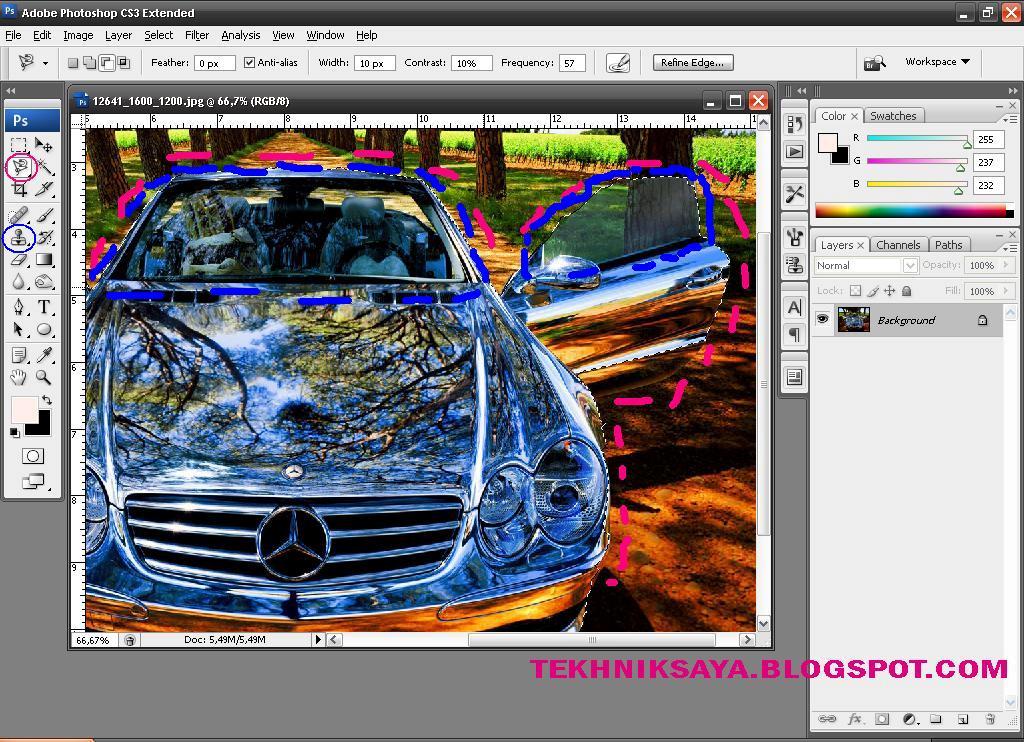Open the Filter menu
1024x742 pixels.
coord(196,35)
